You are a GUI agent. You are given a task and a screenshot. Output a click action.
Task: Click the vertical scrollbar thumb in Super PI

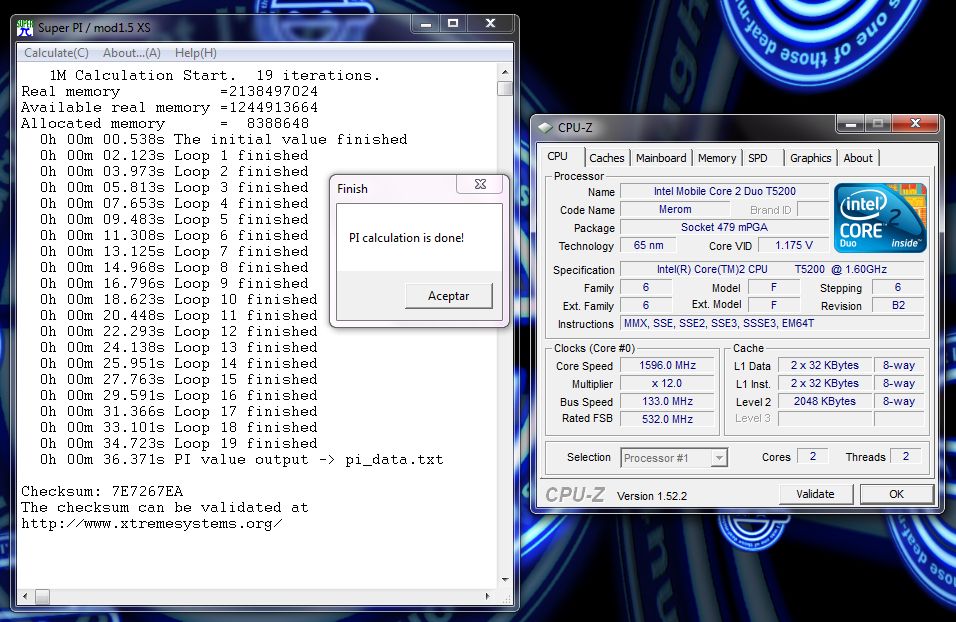click(x=505, y=88)
